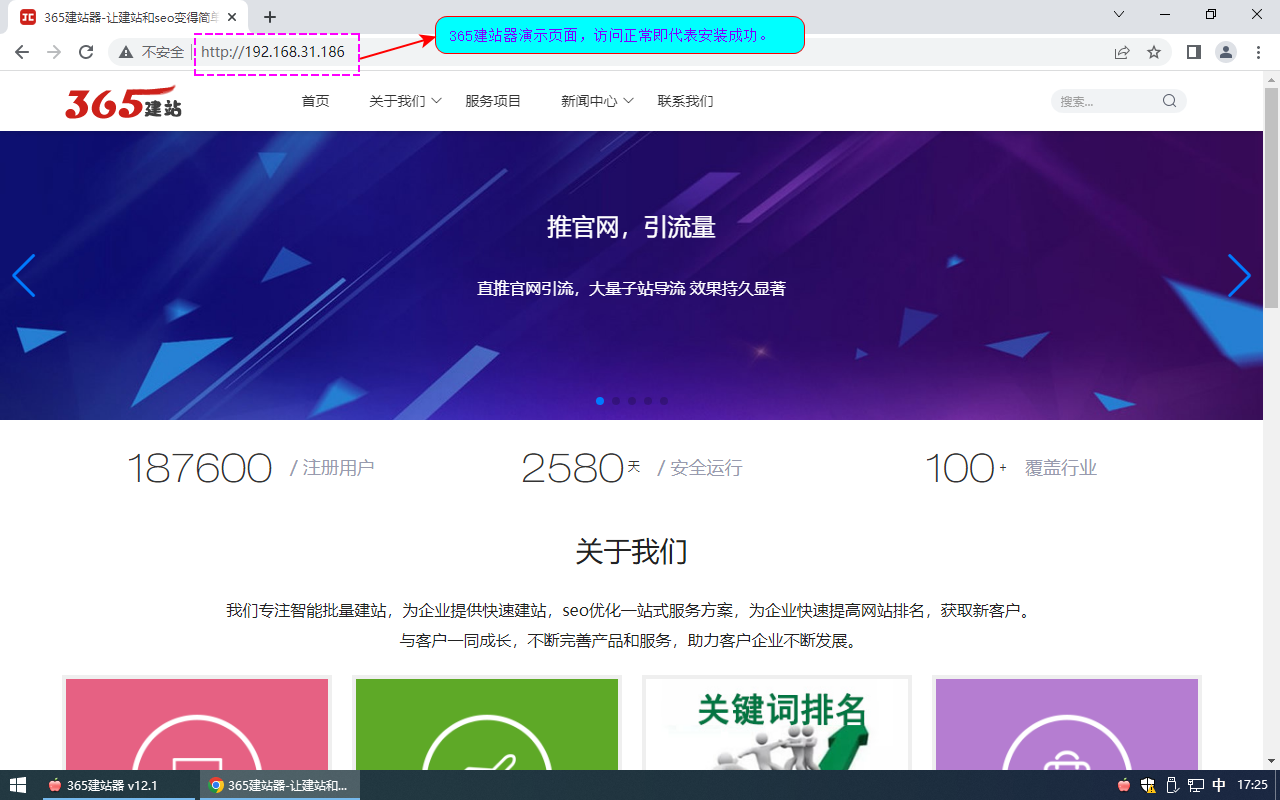The image size is (1280, 800).
Task: Open the Windows security shield tray icon
Action: (1148, 785)
